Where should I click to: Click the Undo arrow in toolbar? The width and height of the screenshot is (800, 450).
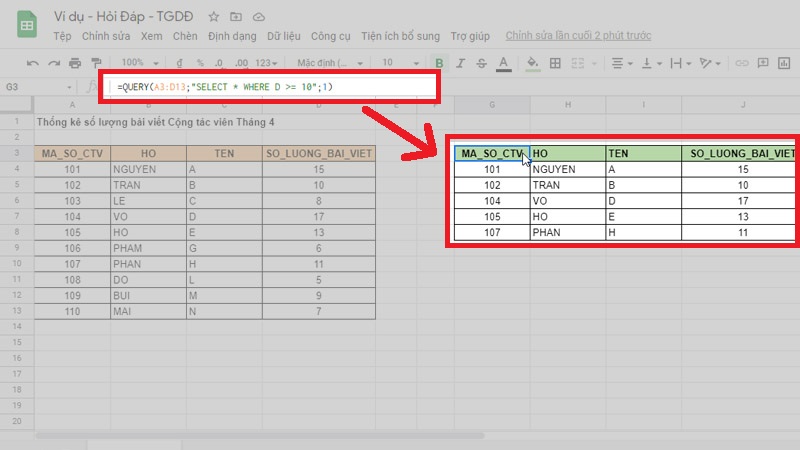pyautogui.click(x=32, y=62)
